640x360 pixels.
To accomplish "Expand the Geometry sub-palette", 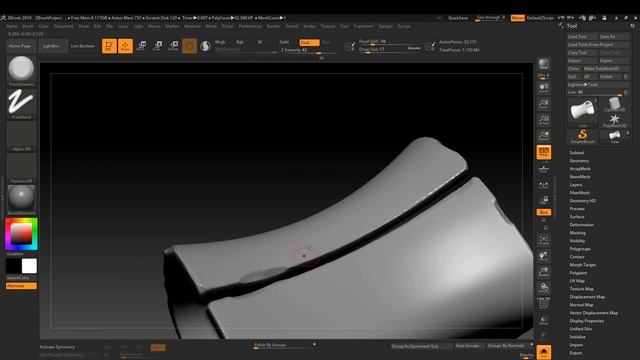I will point(579,161).
